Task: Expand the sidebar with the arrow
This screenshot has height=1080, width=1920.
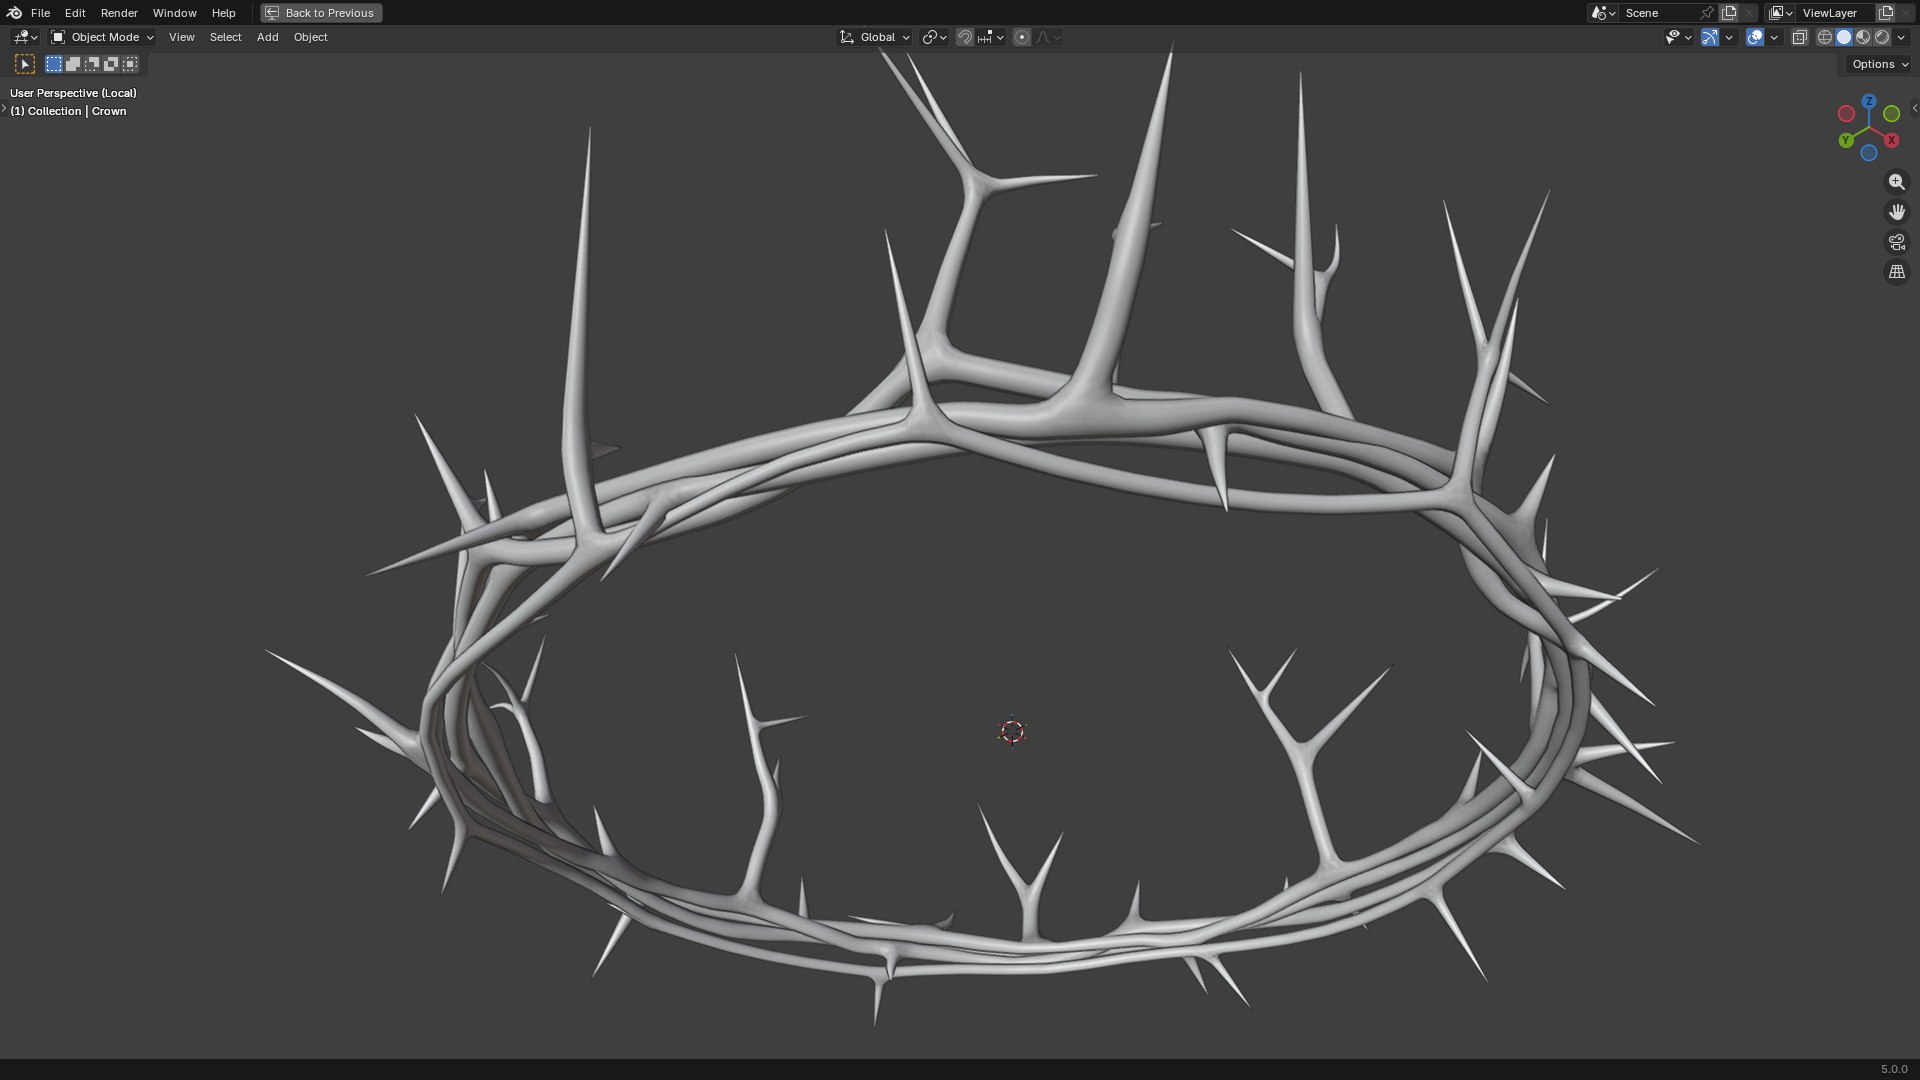Action: 1914,108
